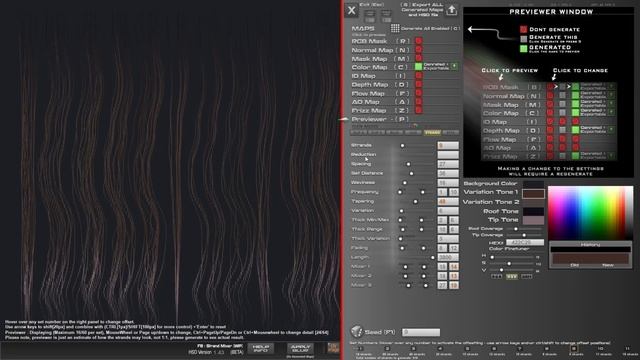The image size is (640, 360).
Task: Toggle the Mask Map red status square
Action: (418, 58)
